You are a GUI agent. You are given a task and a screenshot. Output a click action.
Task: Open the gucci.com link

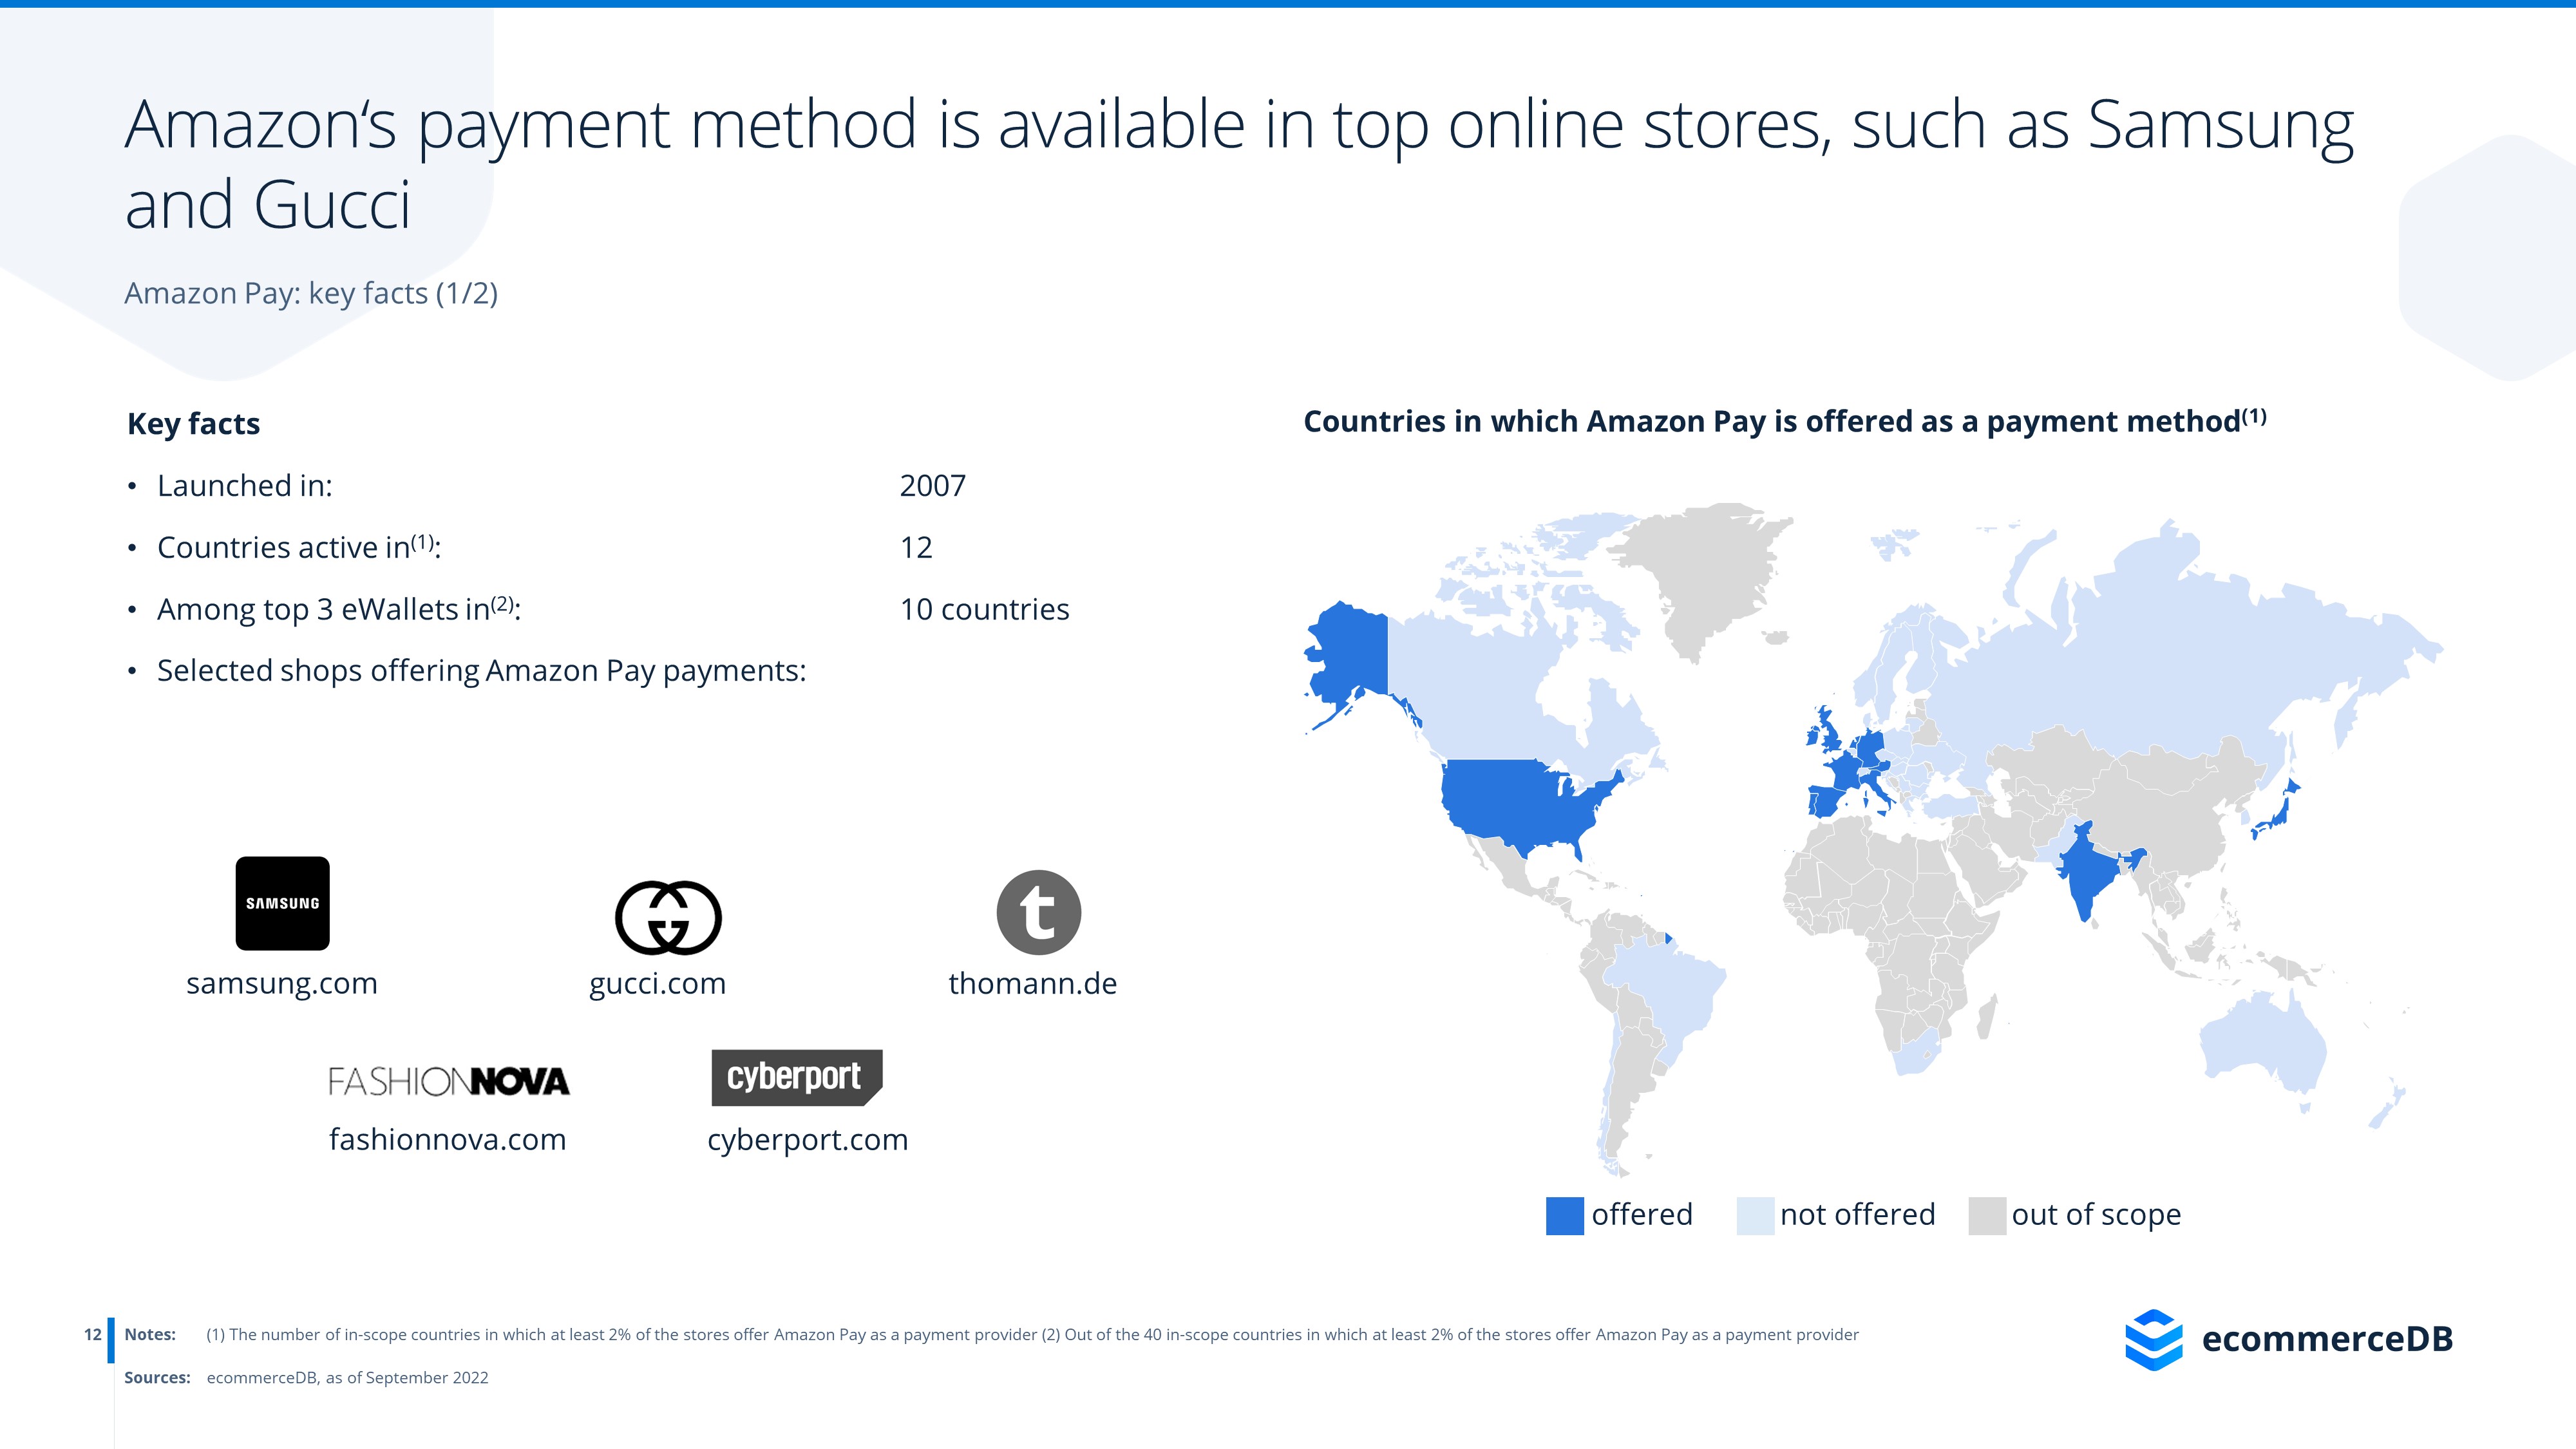(x=657, y=983)
